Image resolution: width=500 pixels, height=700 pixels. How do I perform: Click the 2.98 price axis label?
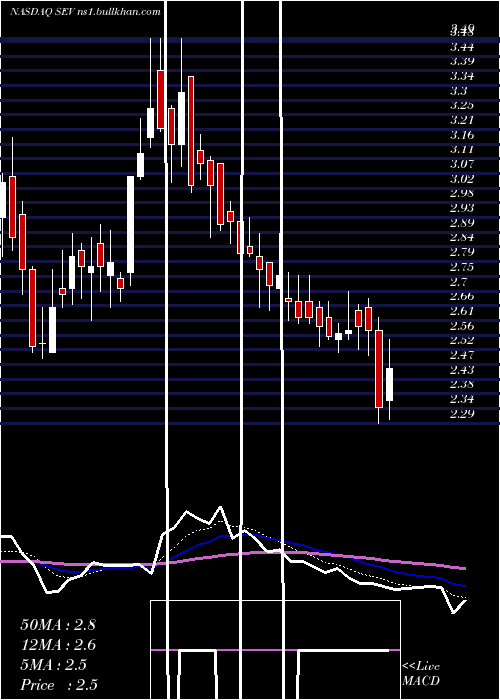pyautogui.click(x=462, y=193)
